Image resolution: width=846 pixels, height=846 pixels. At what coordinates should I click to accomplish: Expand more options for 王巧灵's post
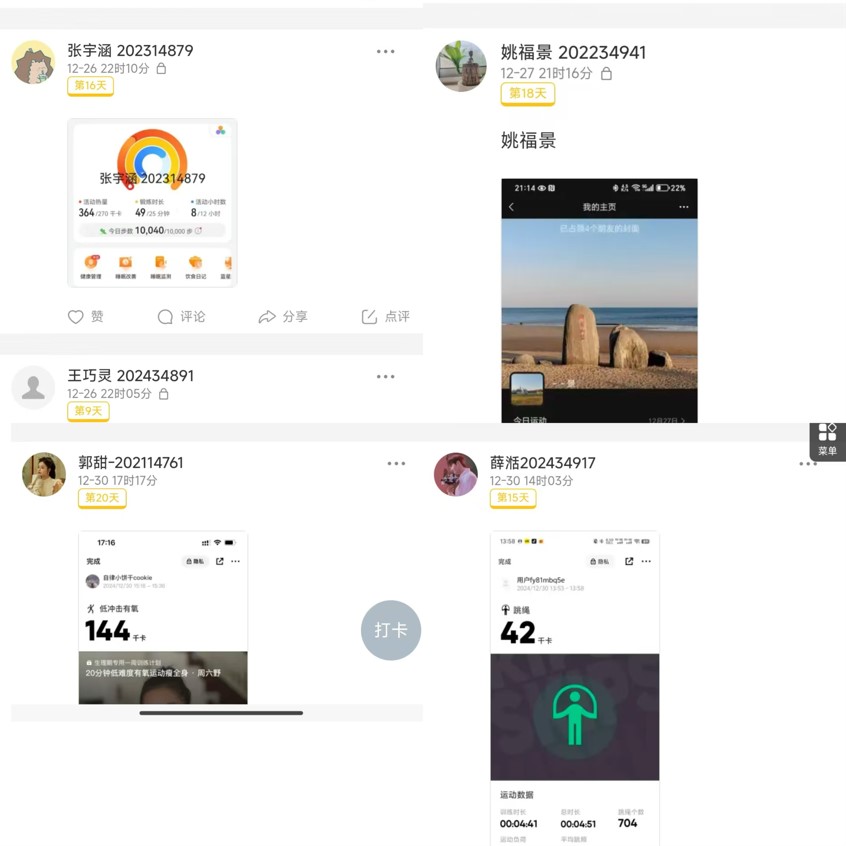[385, 377]
